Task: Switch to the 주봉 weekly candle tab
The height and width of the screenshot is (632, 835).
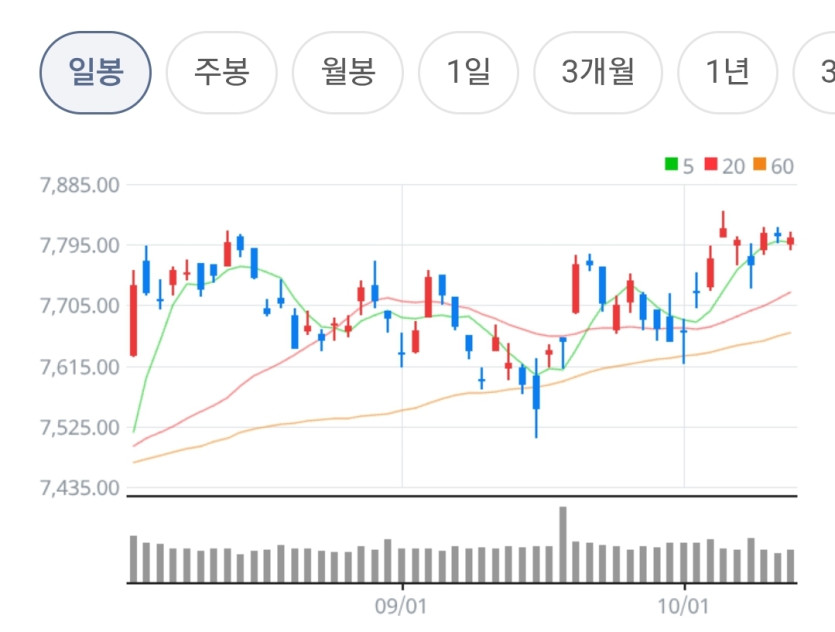Action: (x=222, y=72)
